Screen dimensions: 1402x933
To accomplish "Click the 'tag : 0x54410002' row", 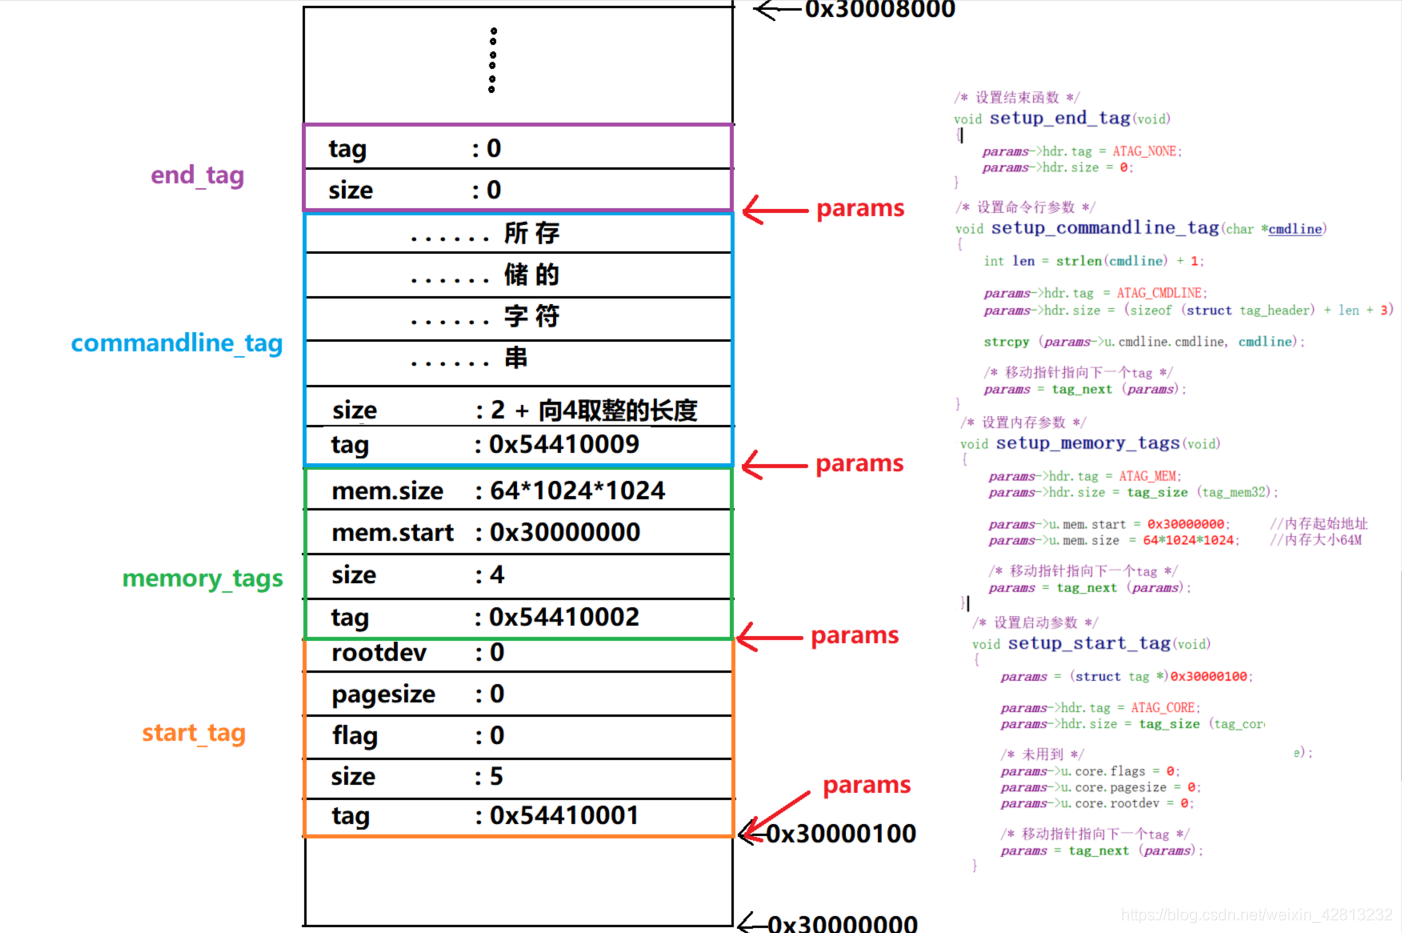I will pos(518,618).
